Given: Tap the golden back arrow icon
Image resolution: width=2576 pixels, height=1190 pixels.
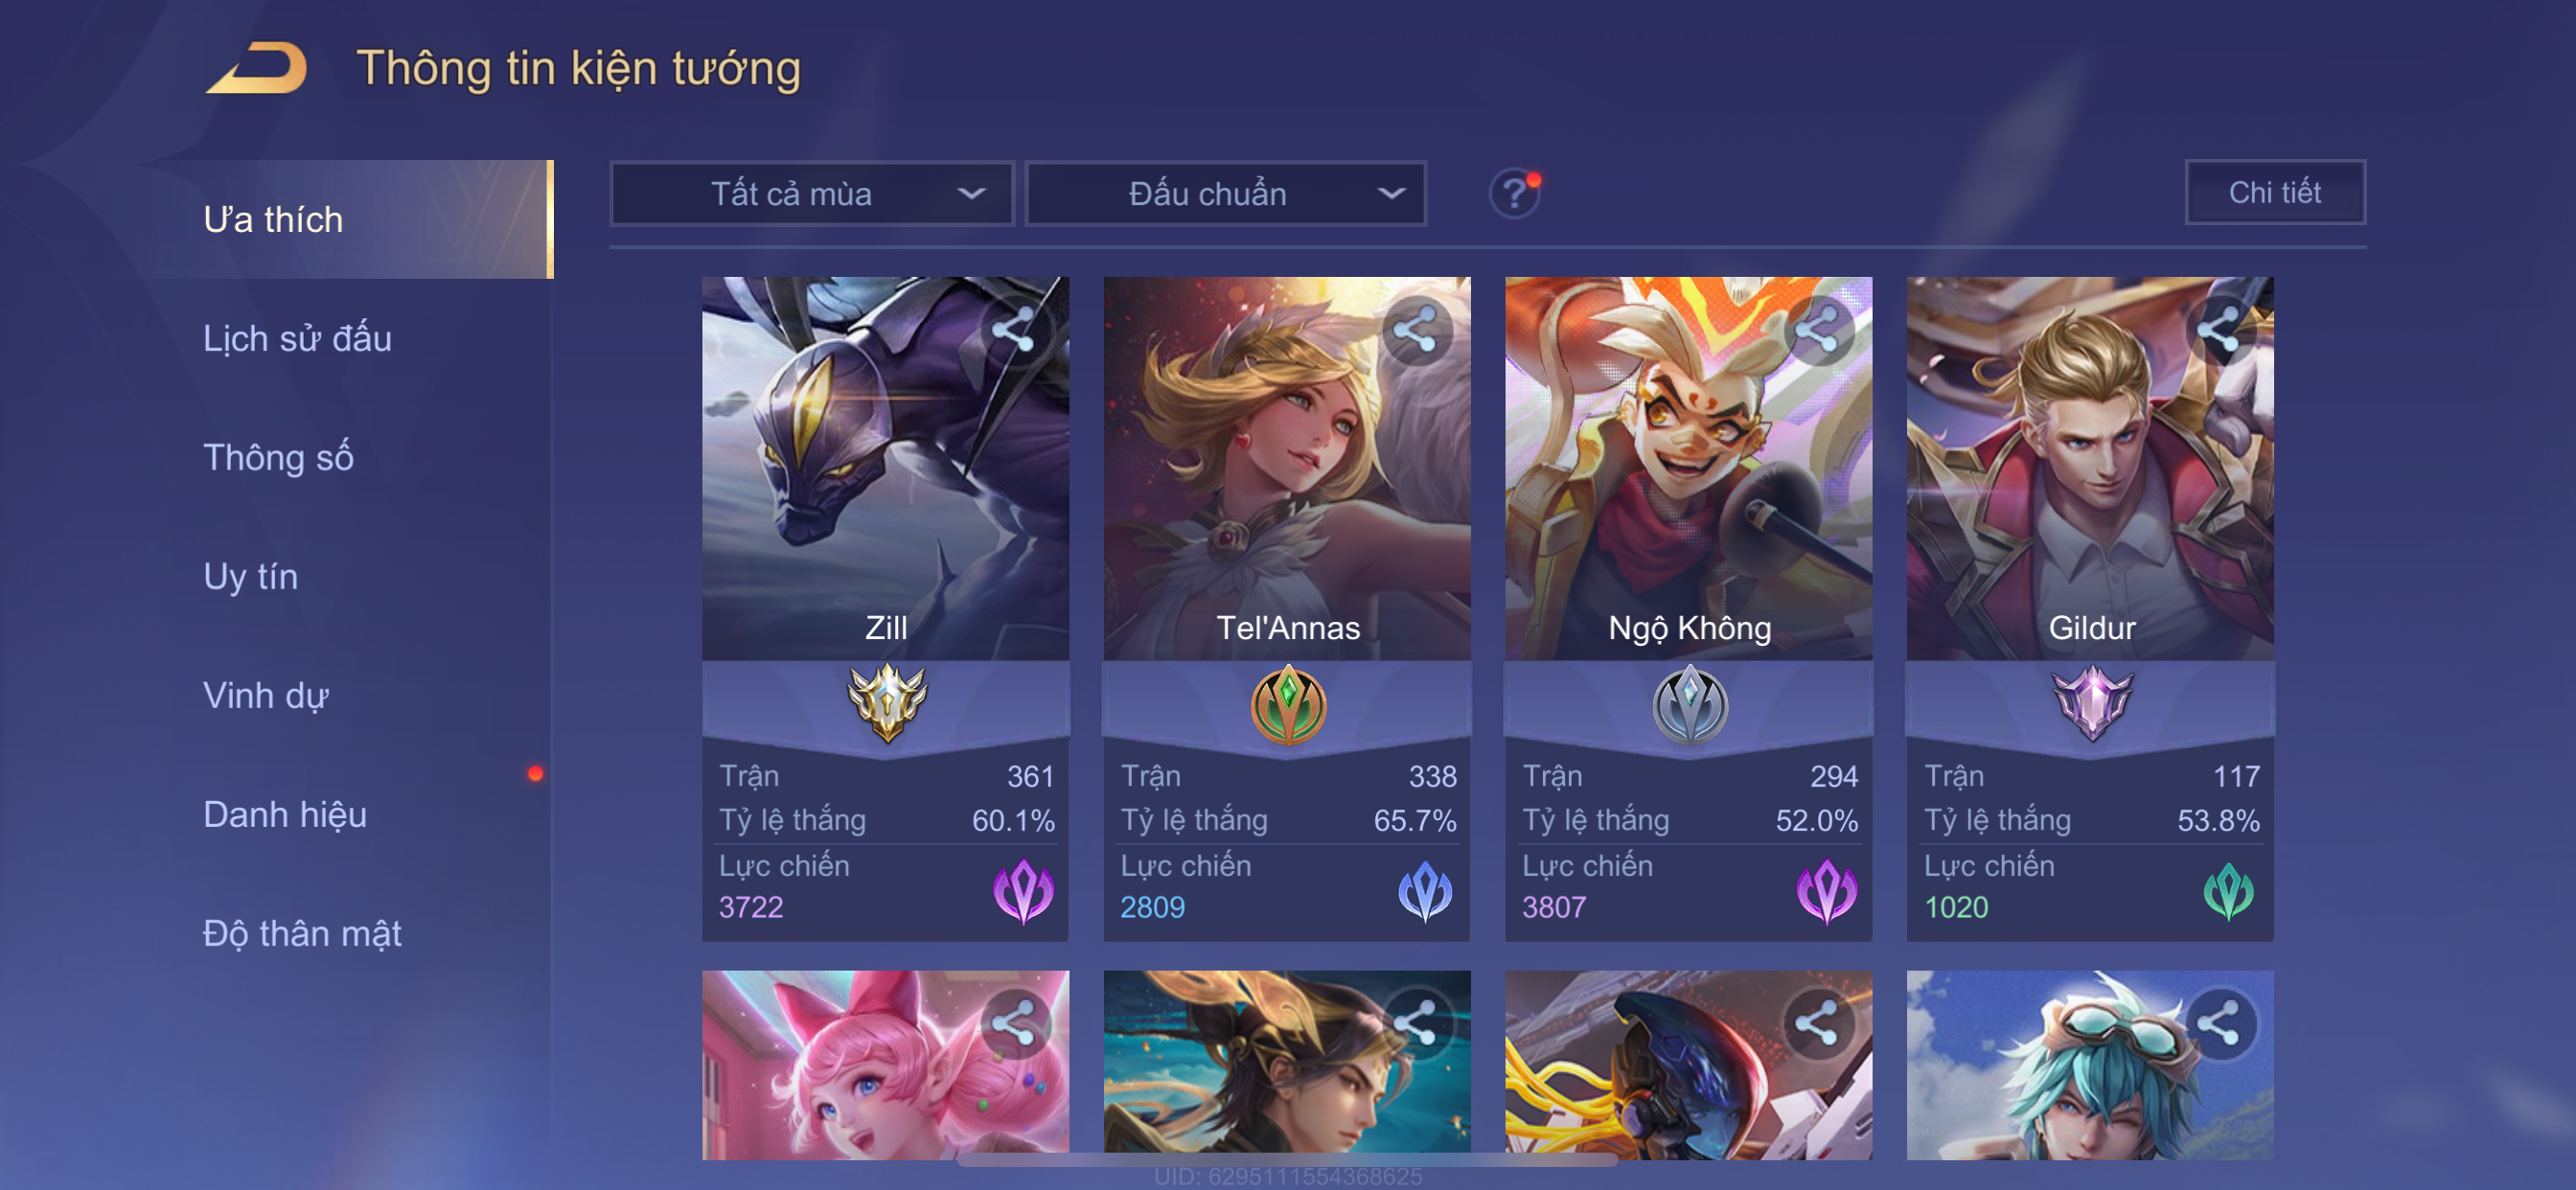Looking at the screenshot, I should coord(257,68).
